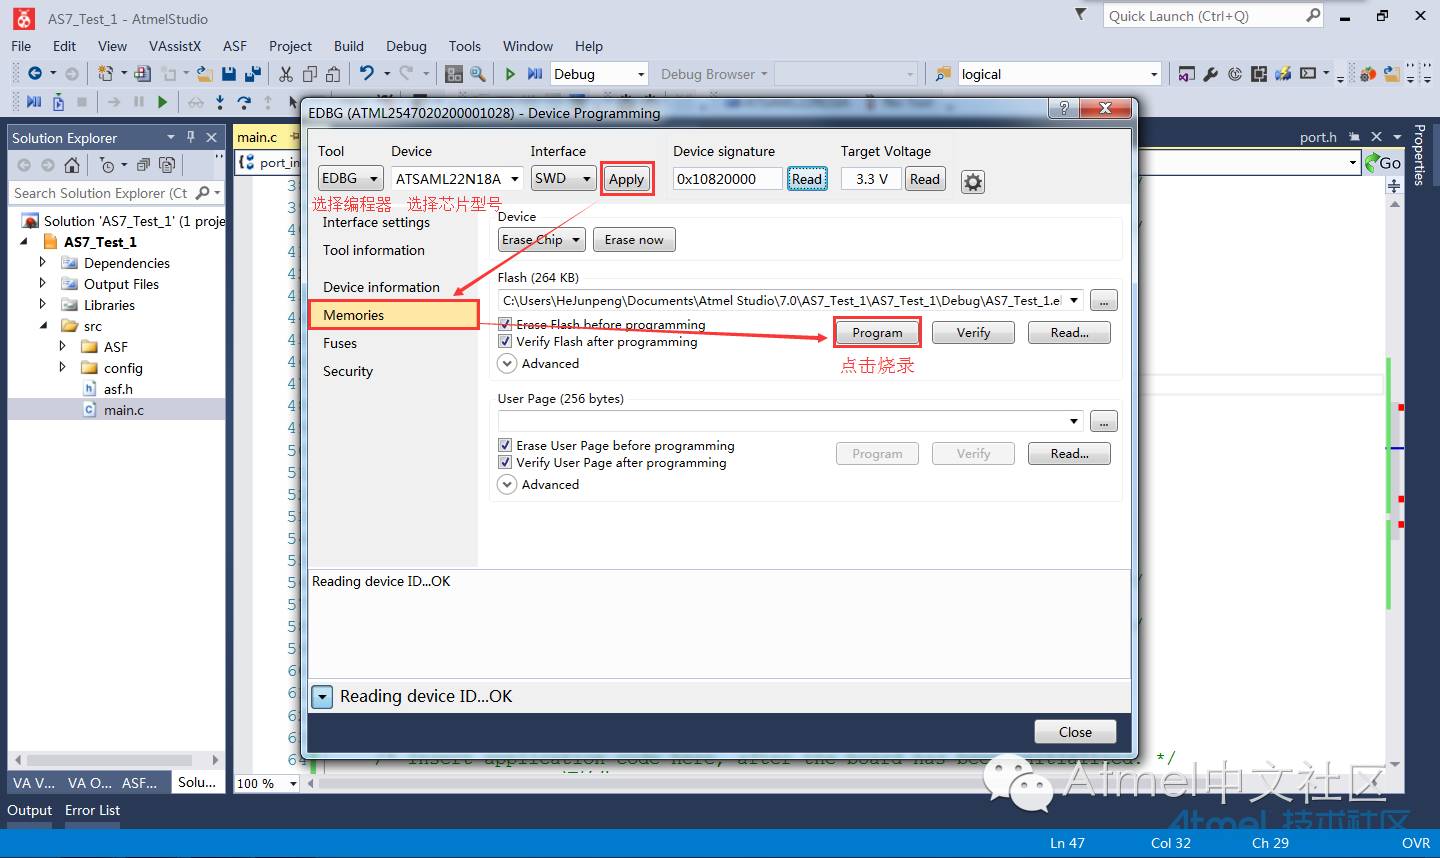This screenshot has width=1440, height=858.
Task: Click the Find in Files folder-search icon
Action: [x=943, y=74]
